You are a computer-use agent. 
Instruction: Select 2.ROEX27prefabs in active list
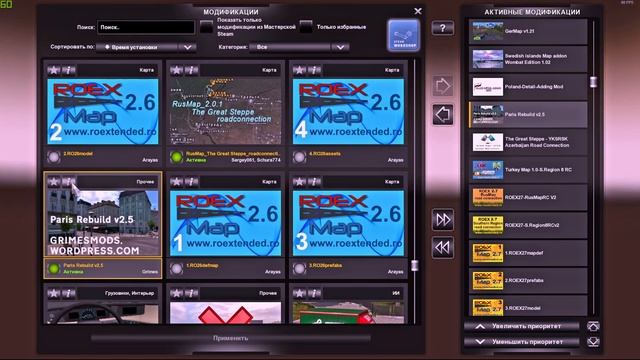(x=528, y=281)
